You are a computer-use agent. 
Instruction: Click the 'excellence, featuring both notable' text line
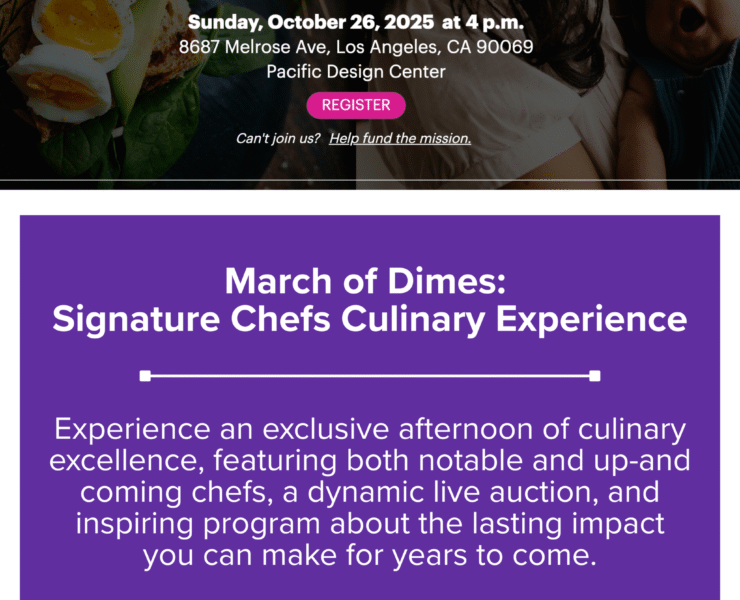point(370,462)
